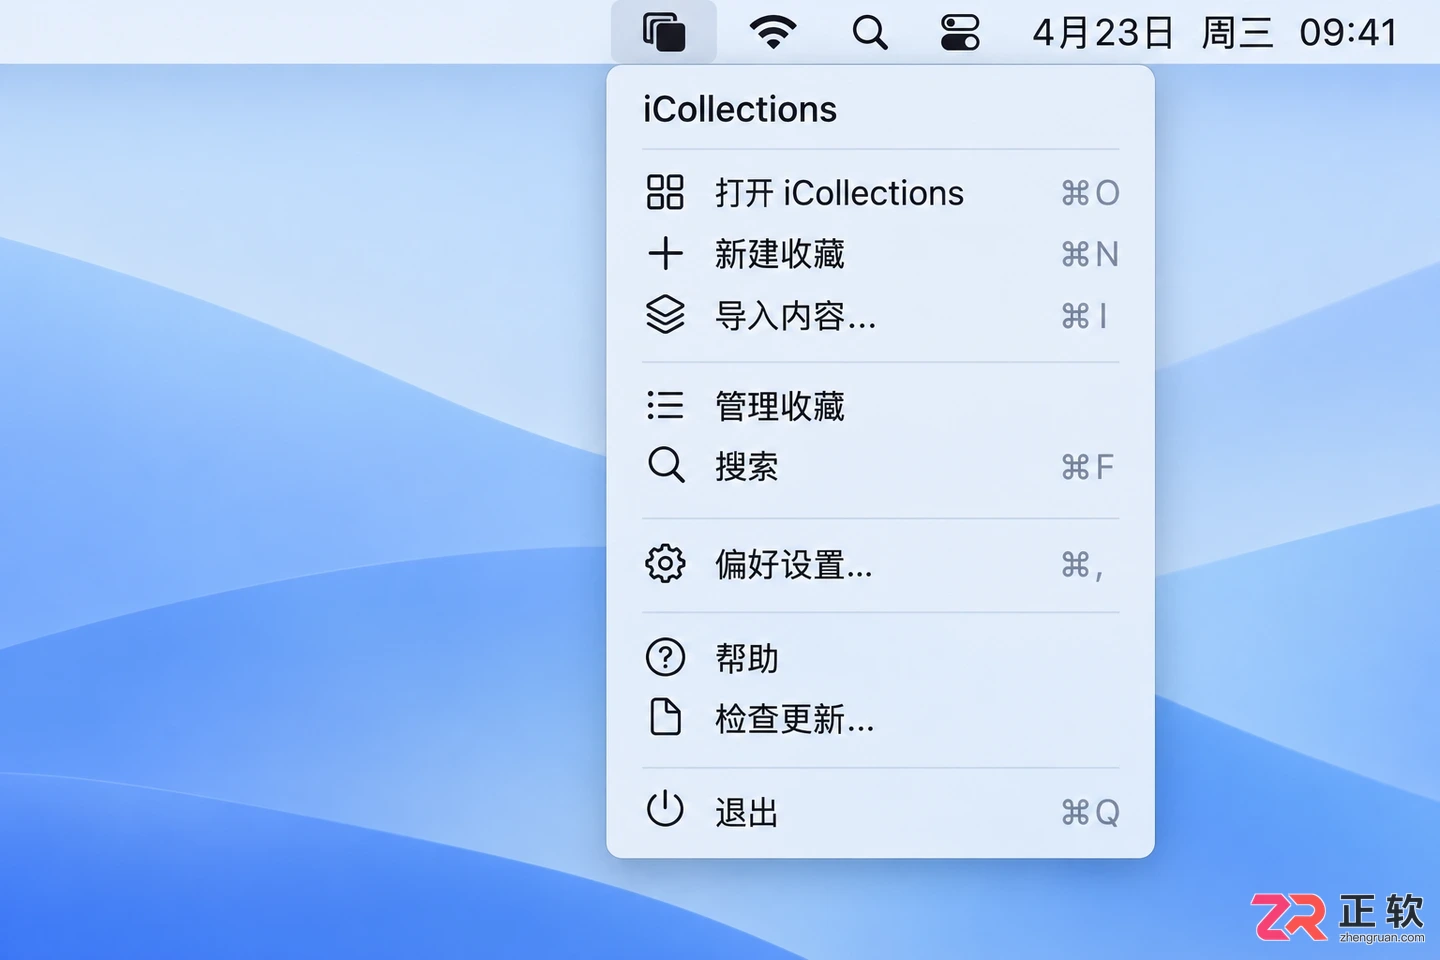This screenshot has height=960, width=1440.
Task: Choose 打开 iCollections from the menu
Action: 880,192
